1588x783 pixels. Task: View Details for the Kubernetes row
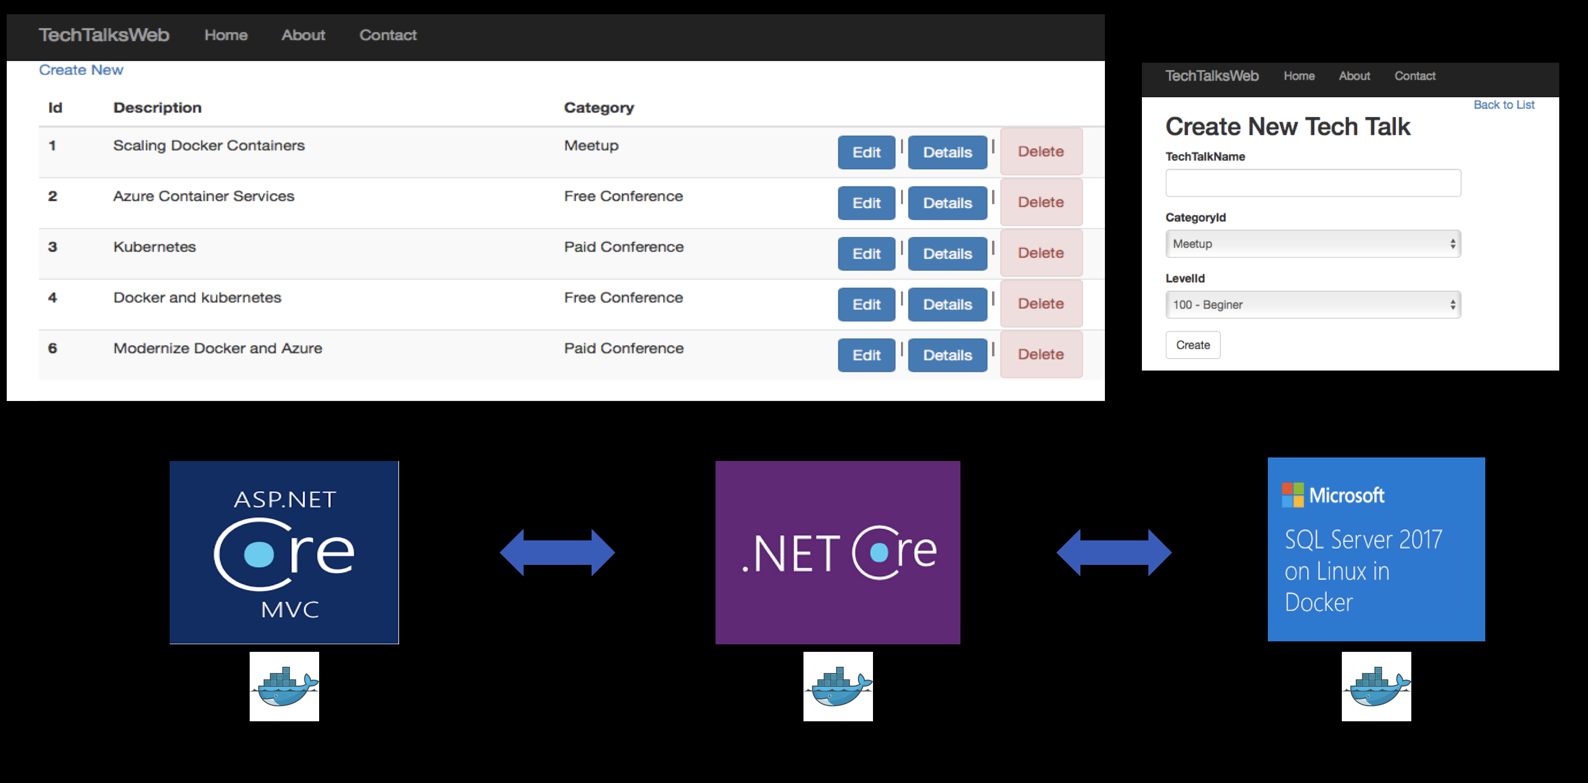tap(947, 254)
